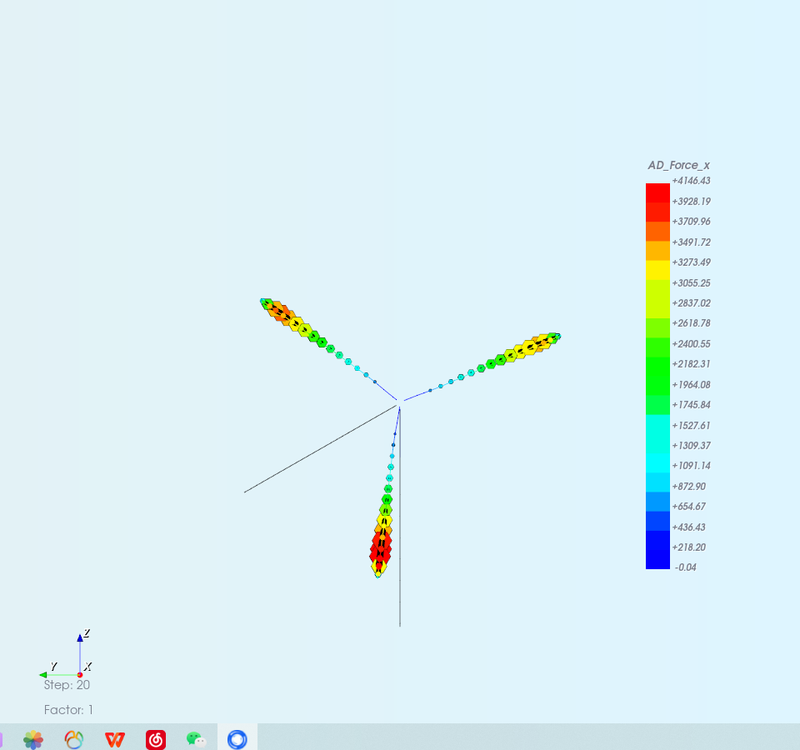The image size is (800, 750).
Task: Click legend value +2182.31
Action: tap(691, 364)
